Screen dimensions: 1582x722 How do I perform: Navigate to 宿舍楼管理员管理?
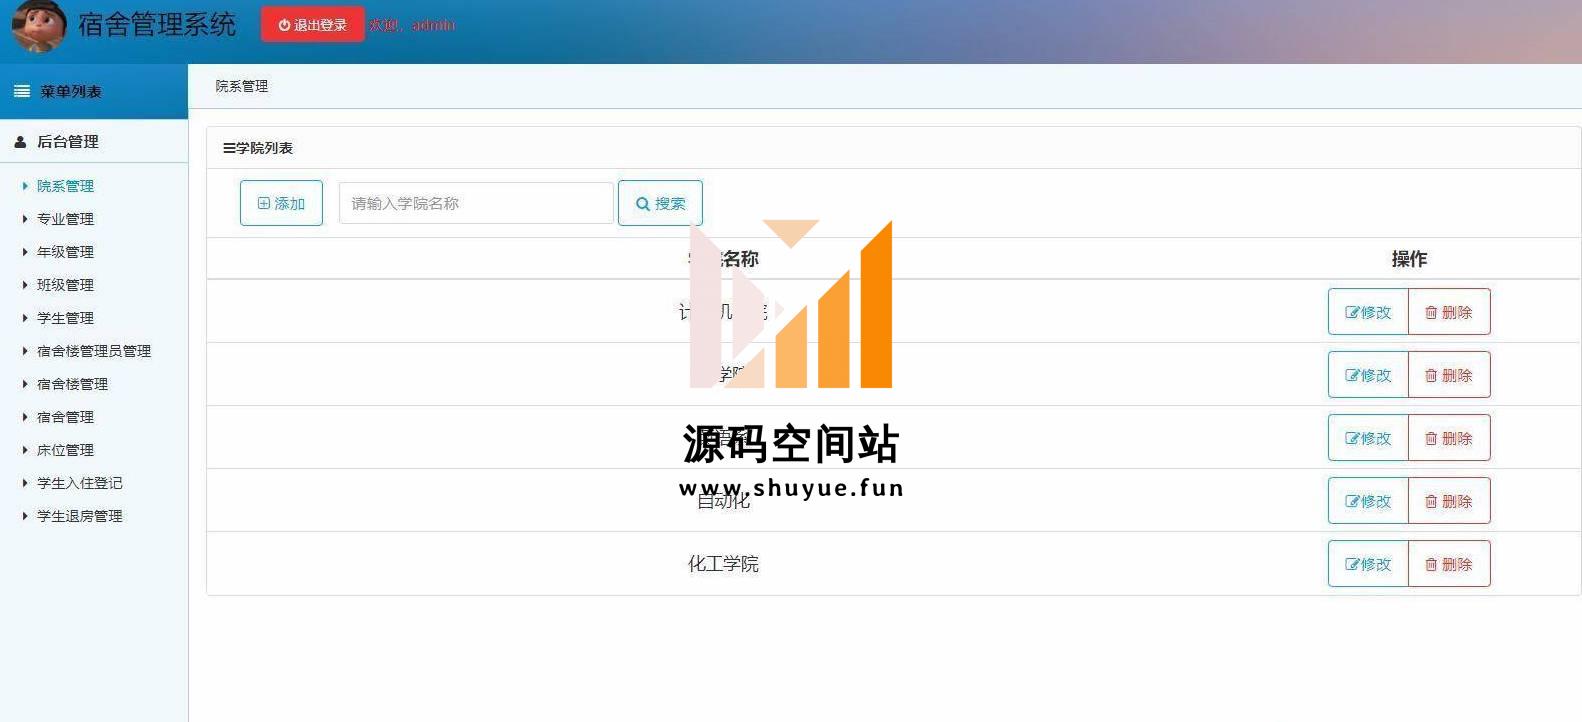point(94,351)
